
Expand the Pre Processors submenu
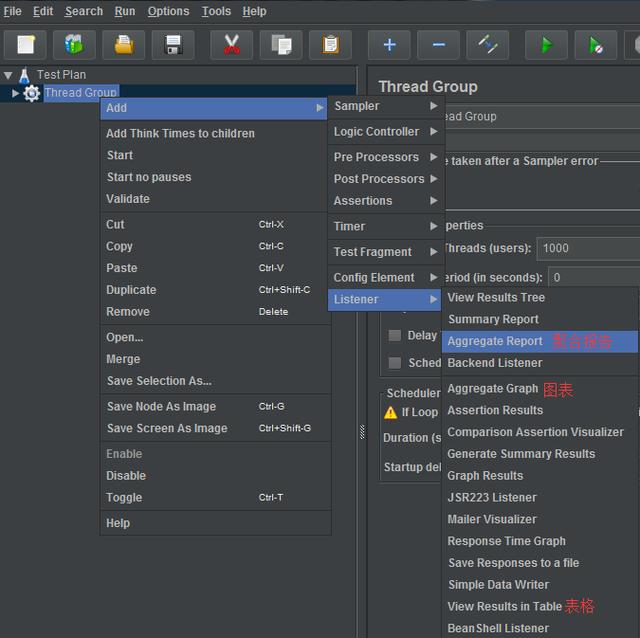click(386, 157)
